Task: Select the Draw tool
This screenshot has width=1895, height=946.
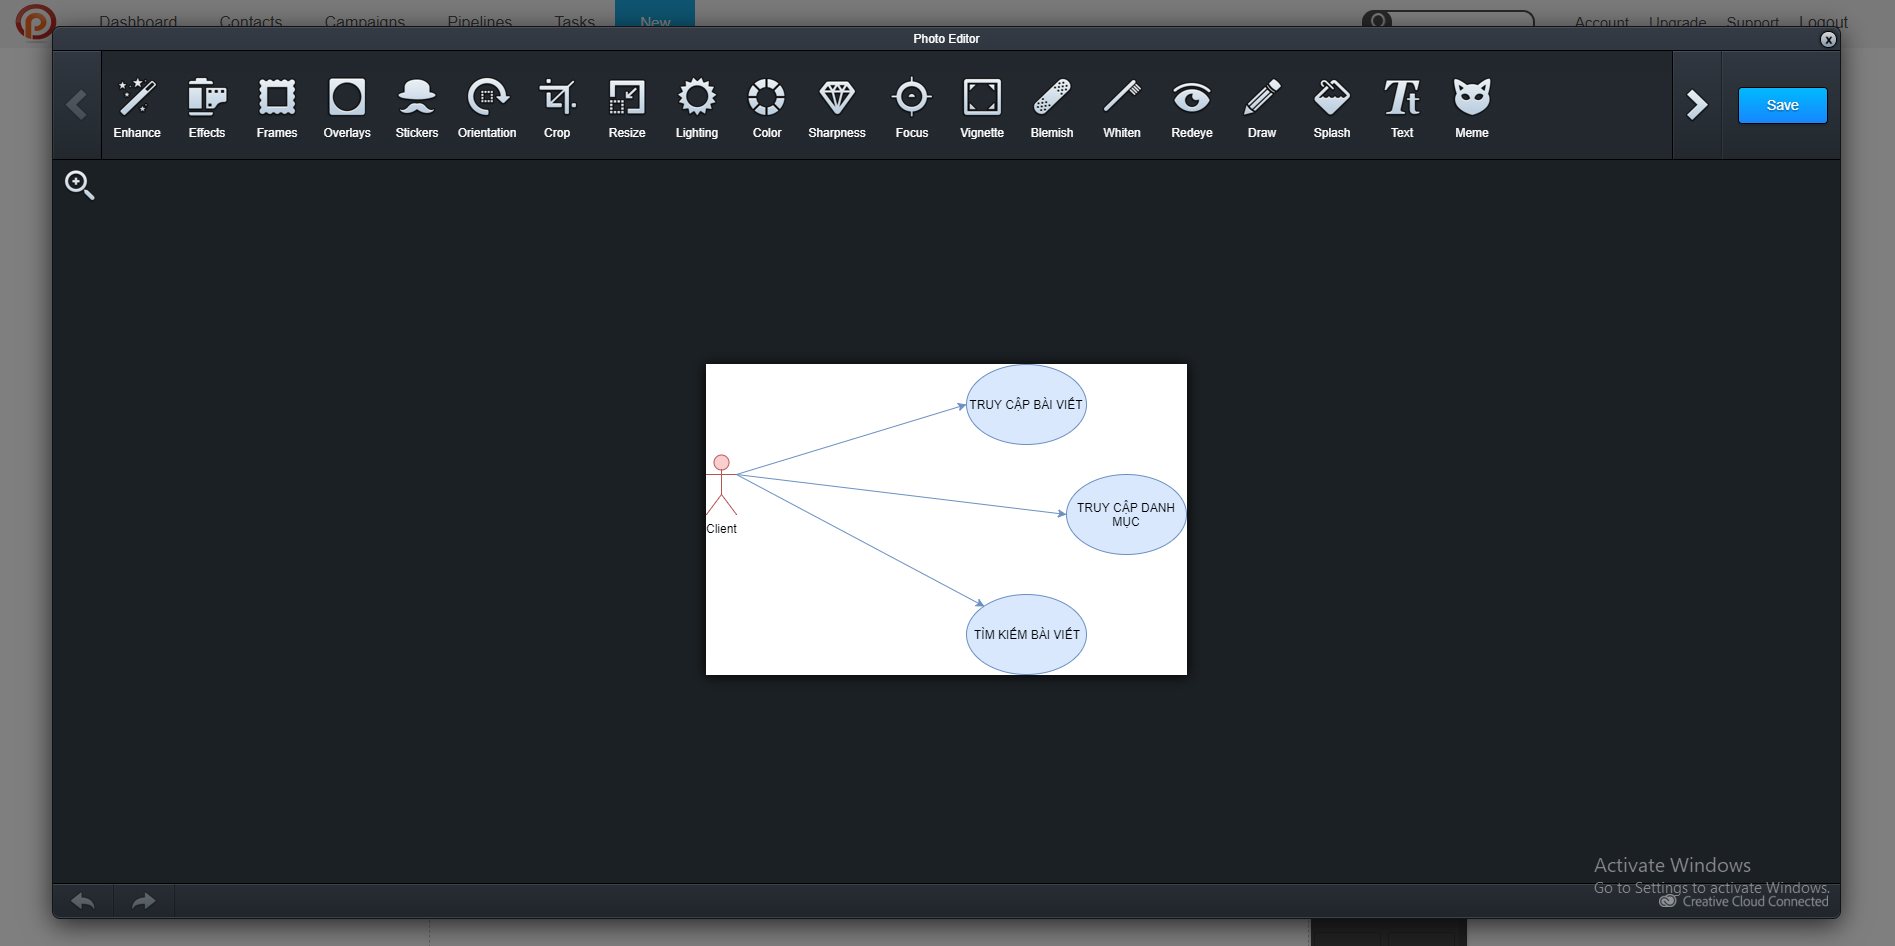Action: coord(1261,105)
